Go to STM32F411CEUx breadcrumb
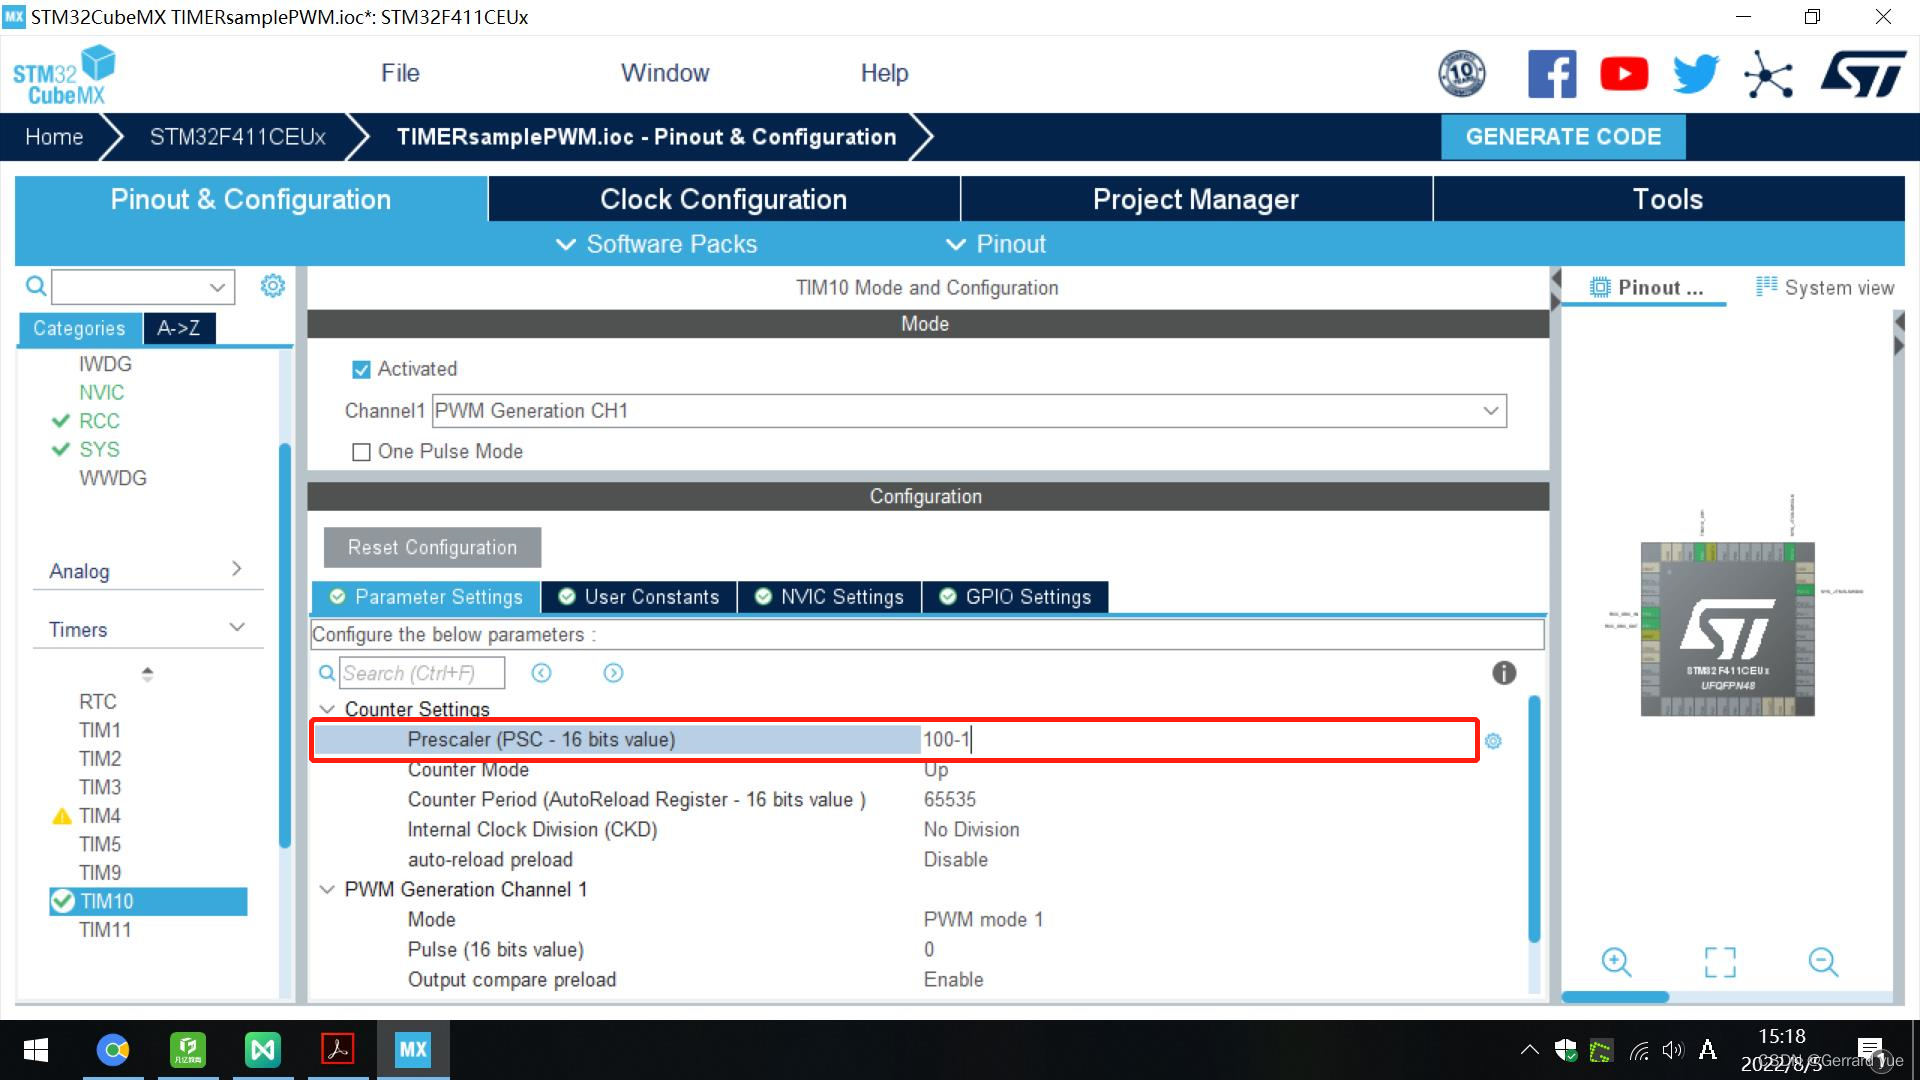1920x1080 pixels. click(238, 137)
